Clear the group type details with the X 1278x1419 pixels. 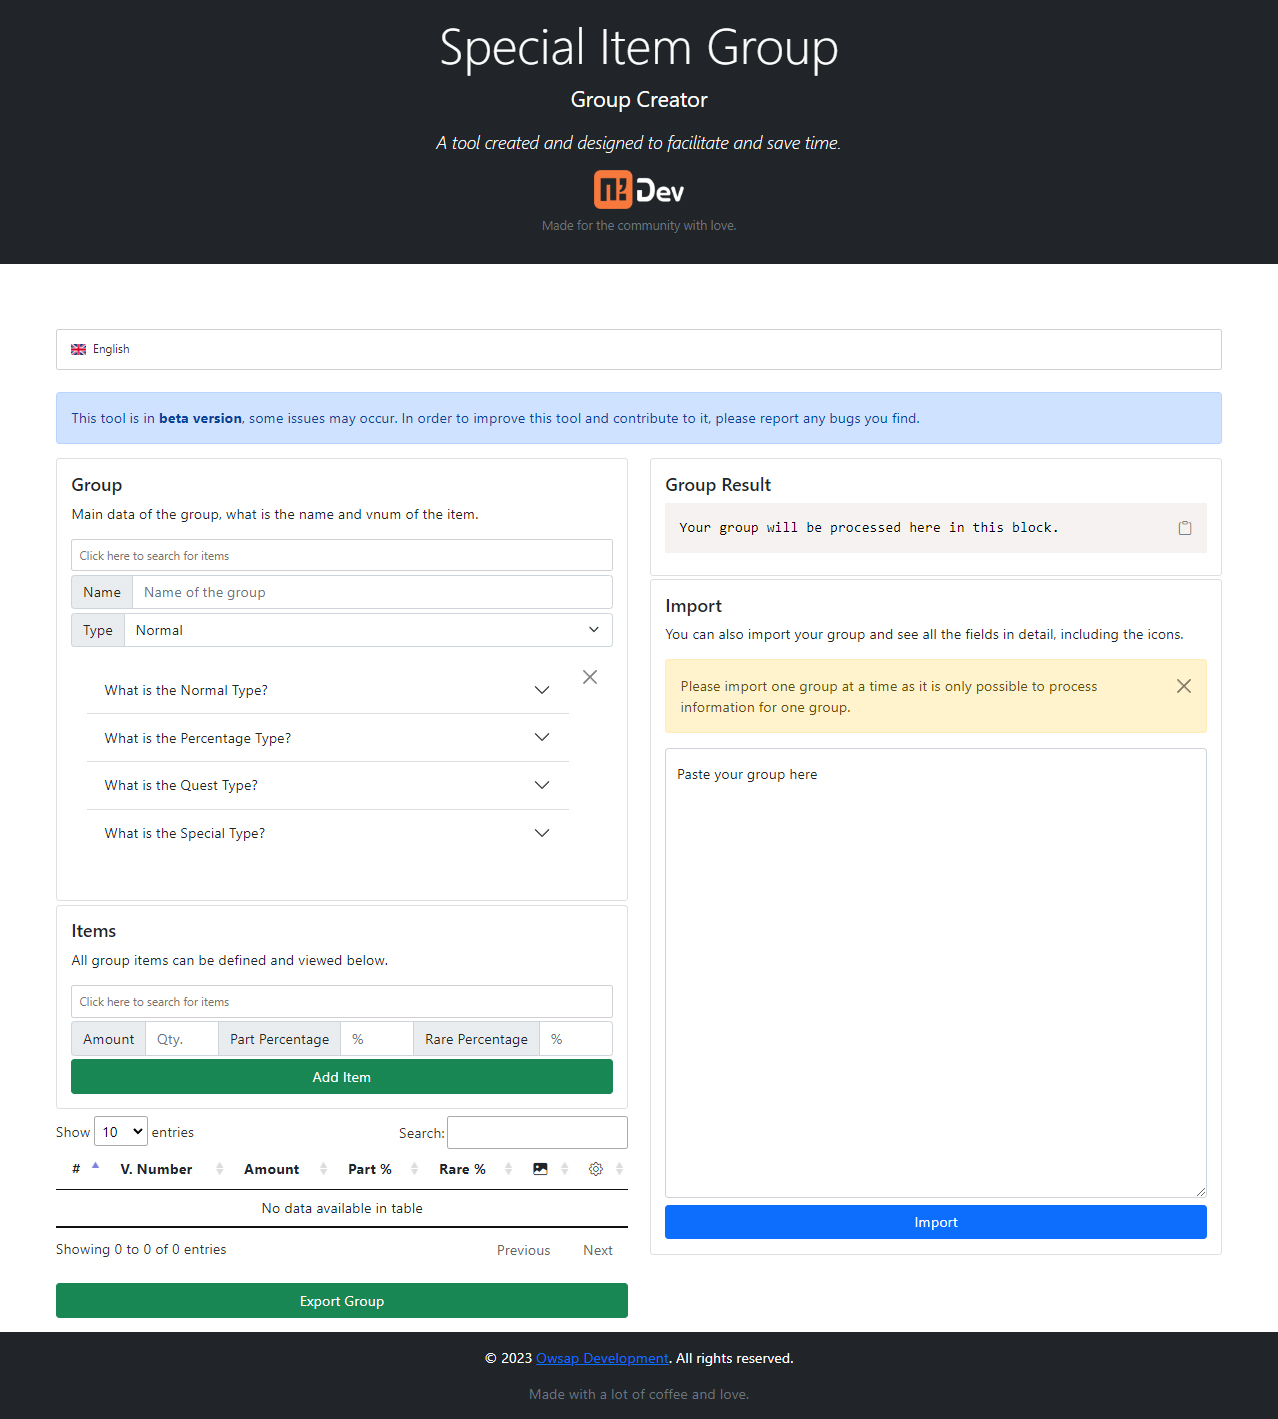[589, 677]
